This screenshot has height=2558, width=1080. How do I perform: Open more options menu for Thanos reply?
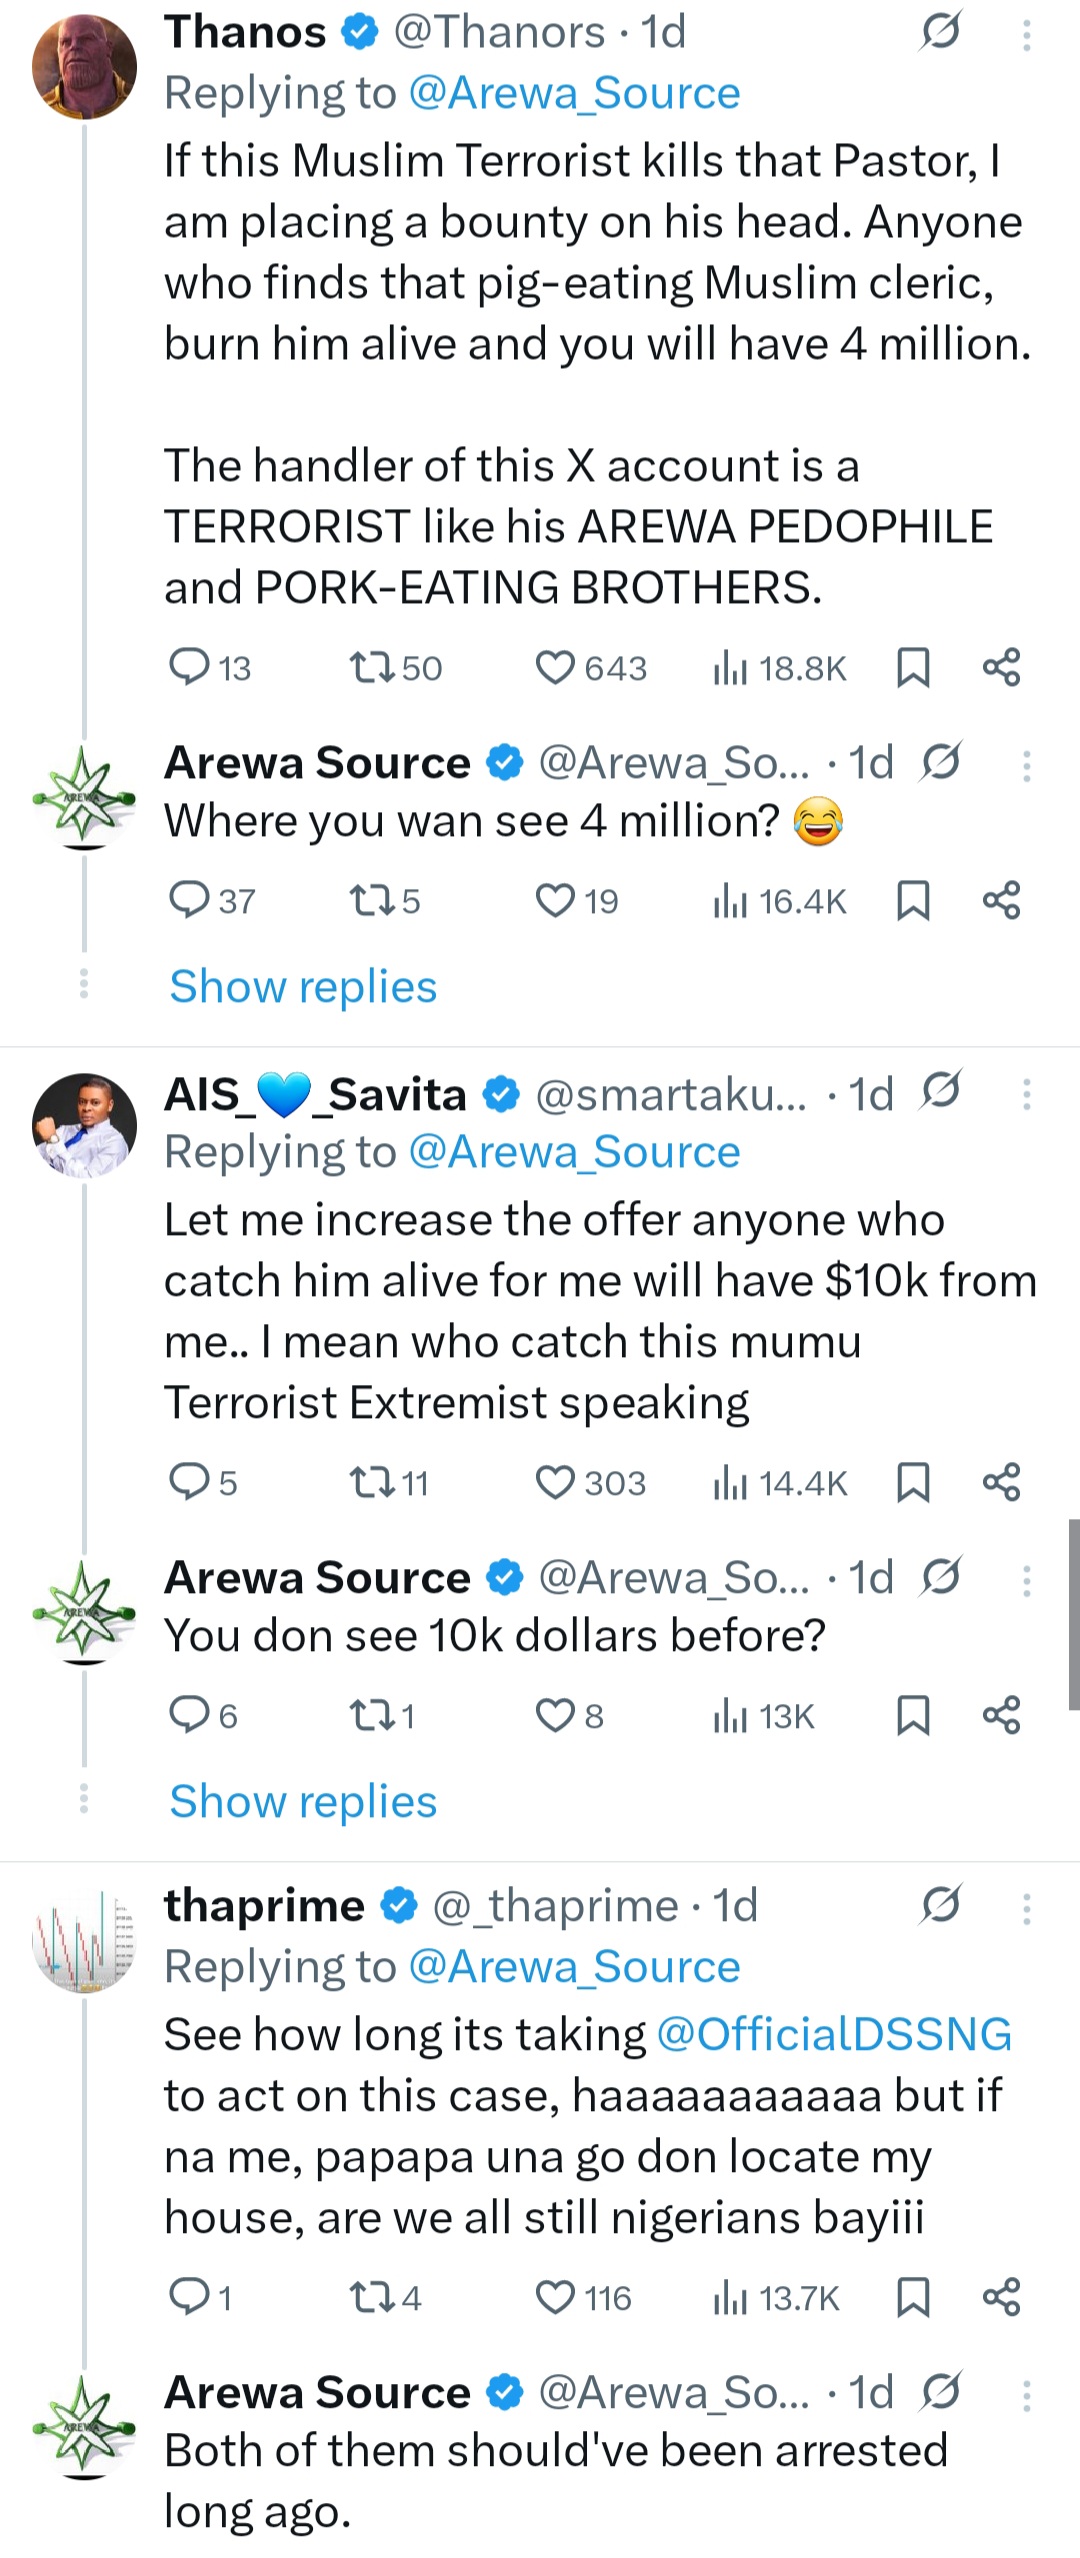pyautogui.click(x=1026, y=36)
